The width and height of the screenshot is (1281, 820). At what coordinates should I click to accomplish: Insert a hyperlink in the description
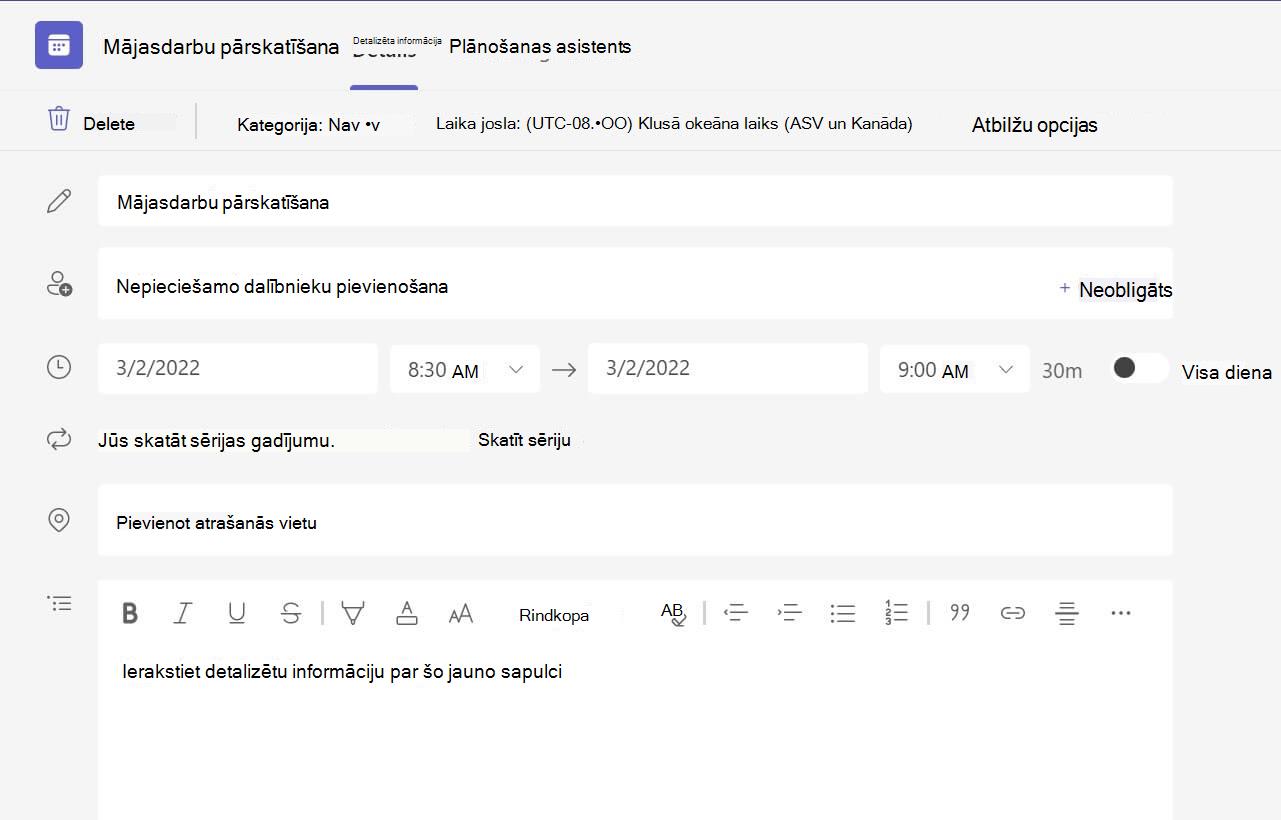pyautogui.click(x=1013, y=613)
